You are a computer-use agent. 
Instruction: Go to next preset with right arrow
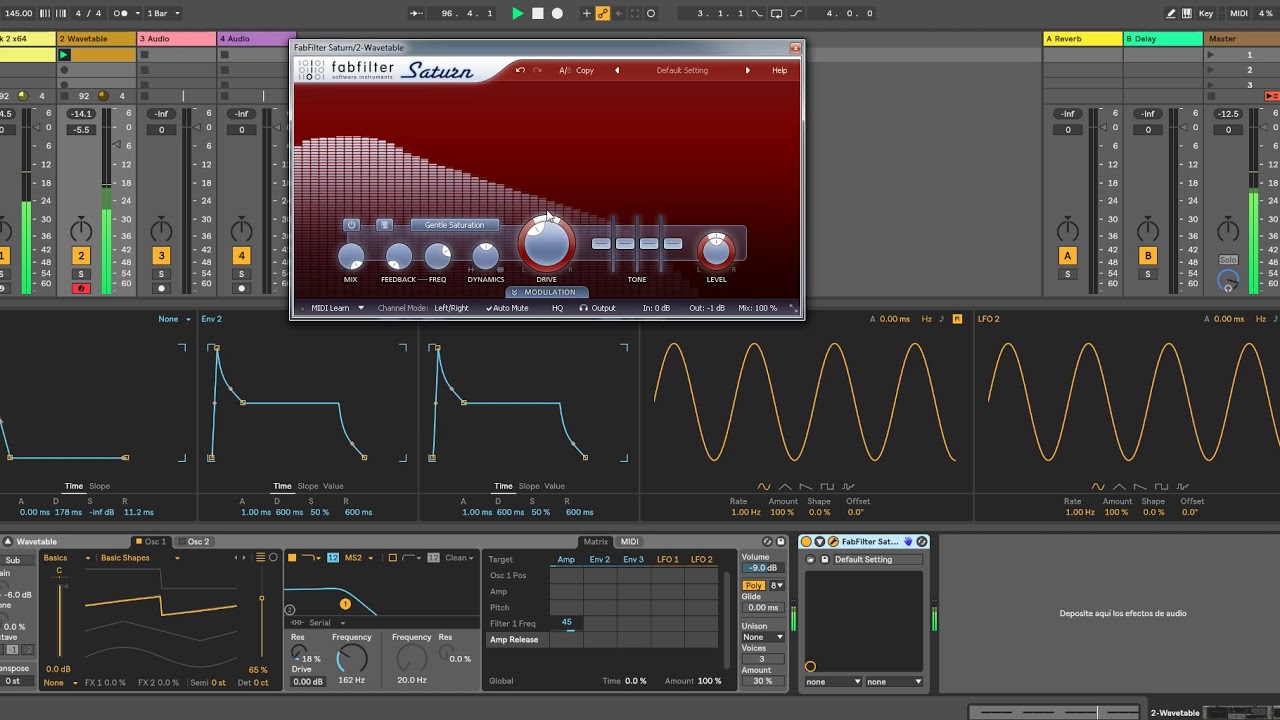point(747,70)
